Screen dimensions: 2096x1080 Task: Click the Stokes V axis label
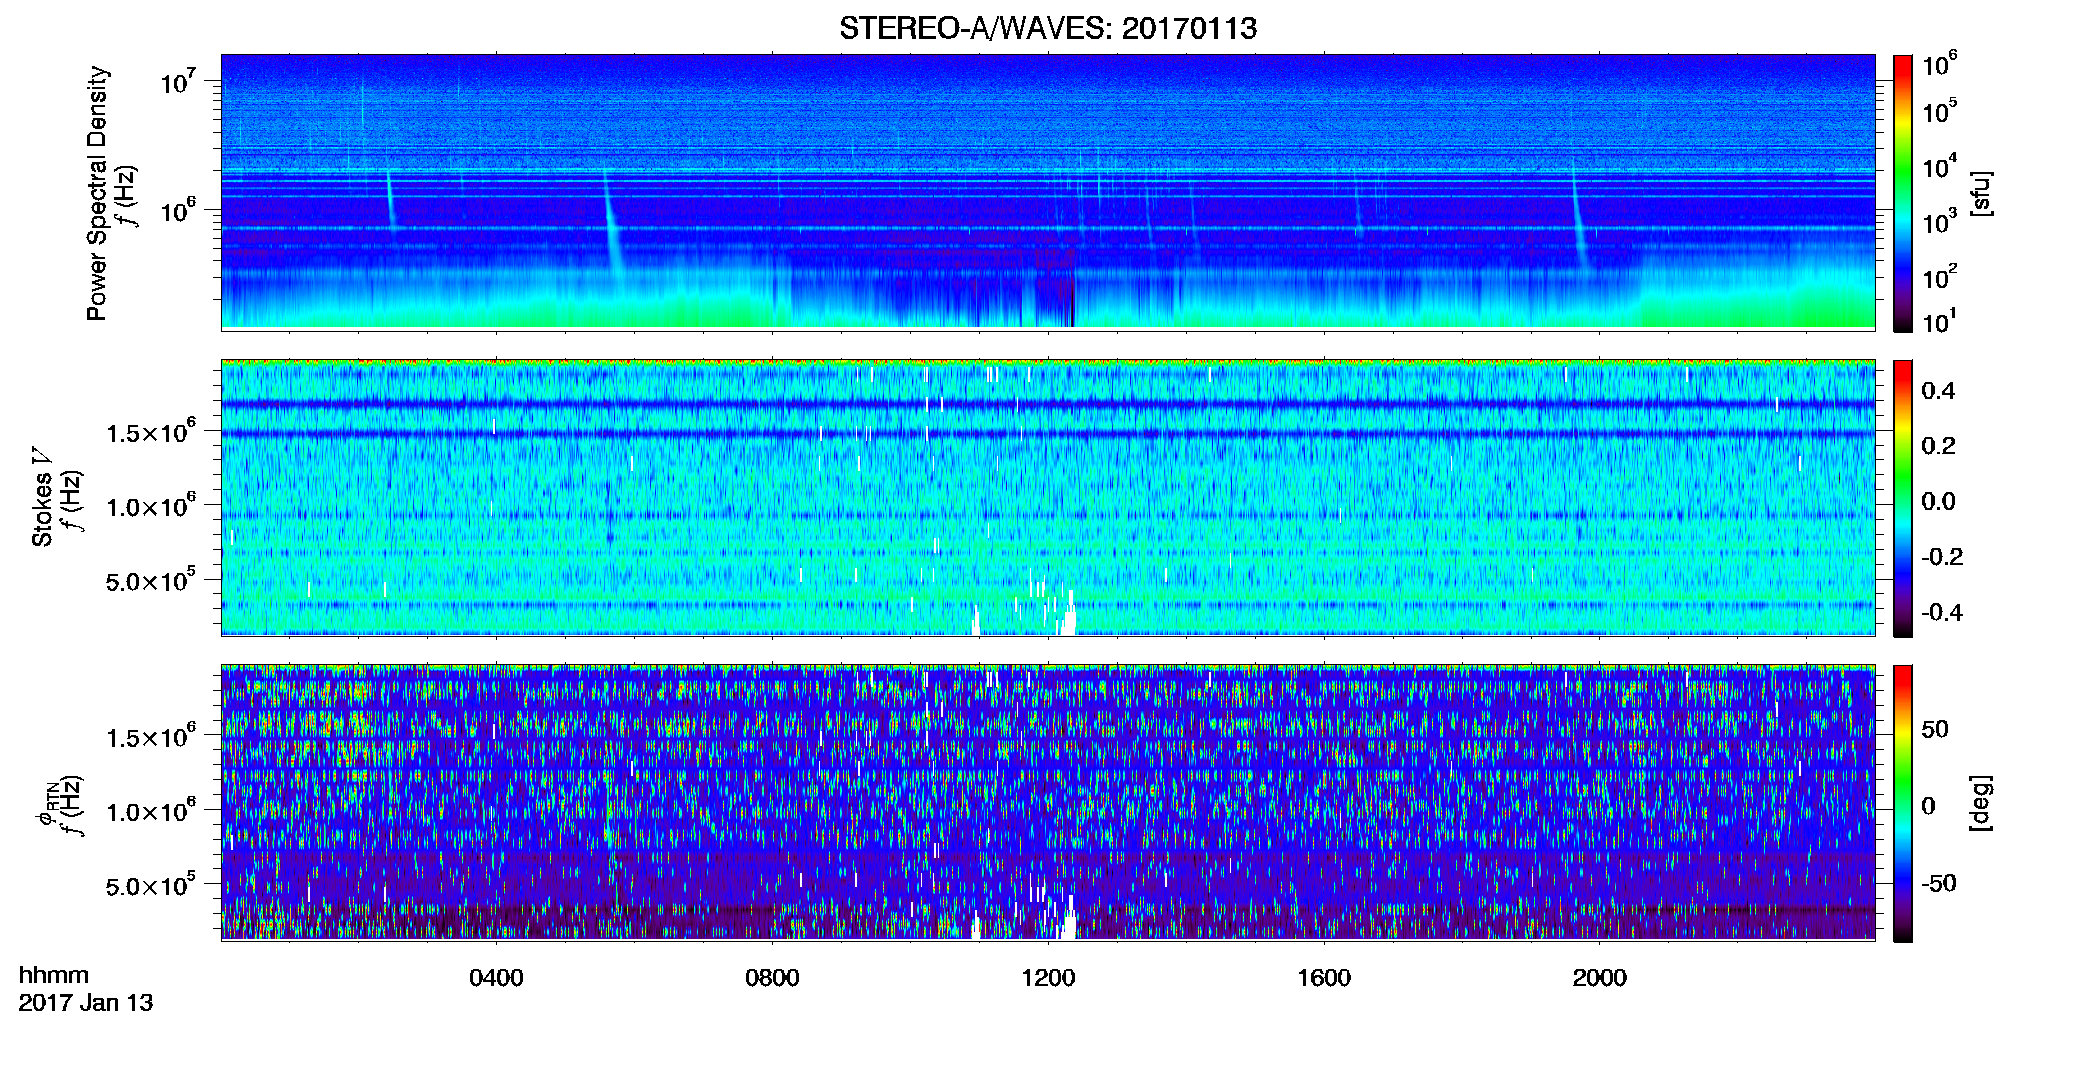[x=42, y=497]
